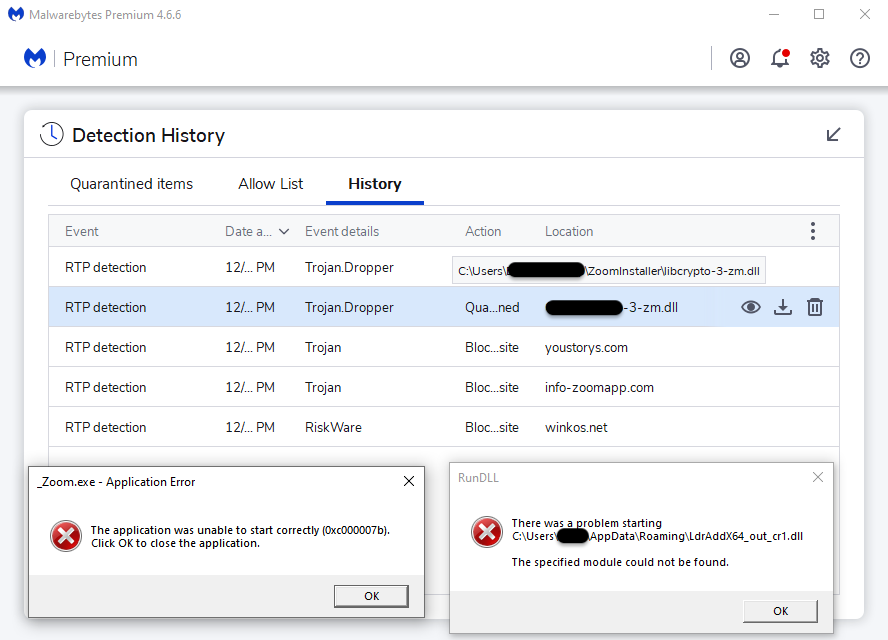Sort by the Date column arrow
This screenshot has width=888, height=640.
(x=284, y=231)
